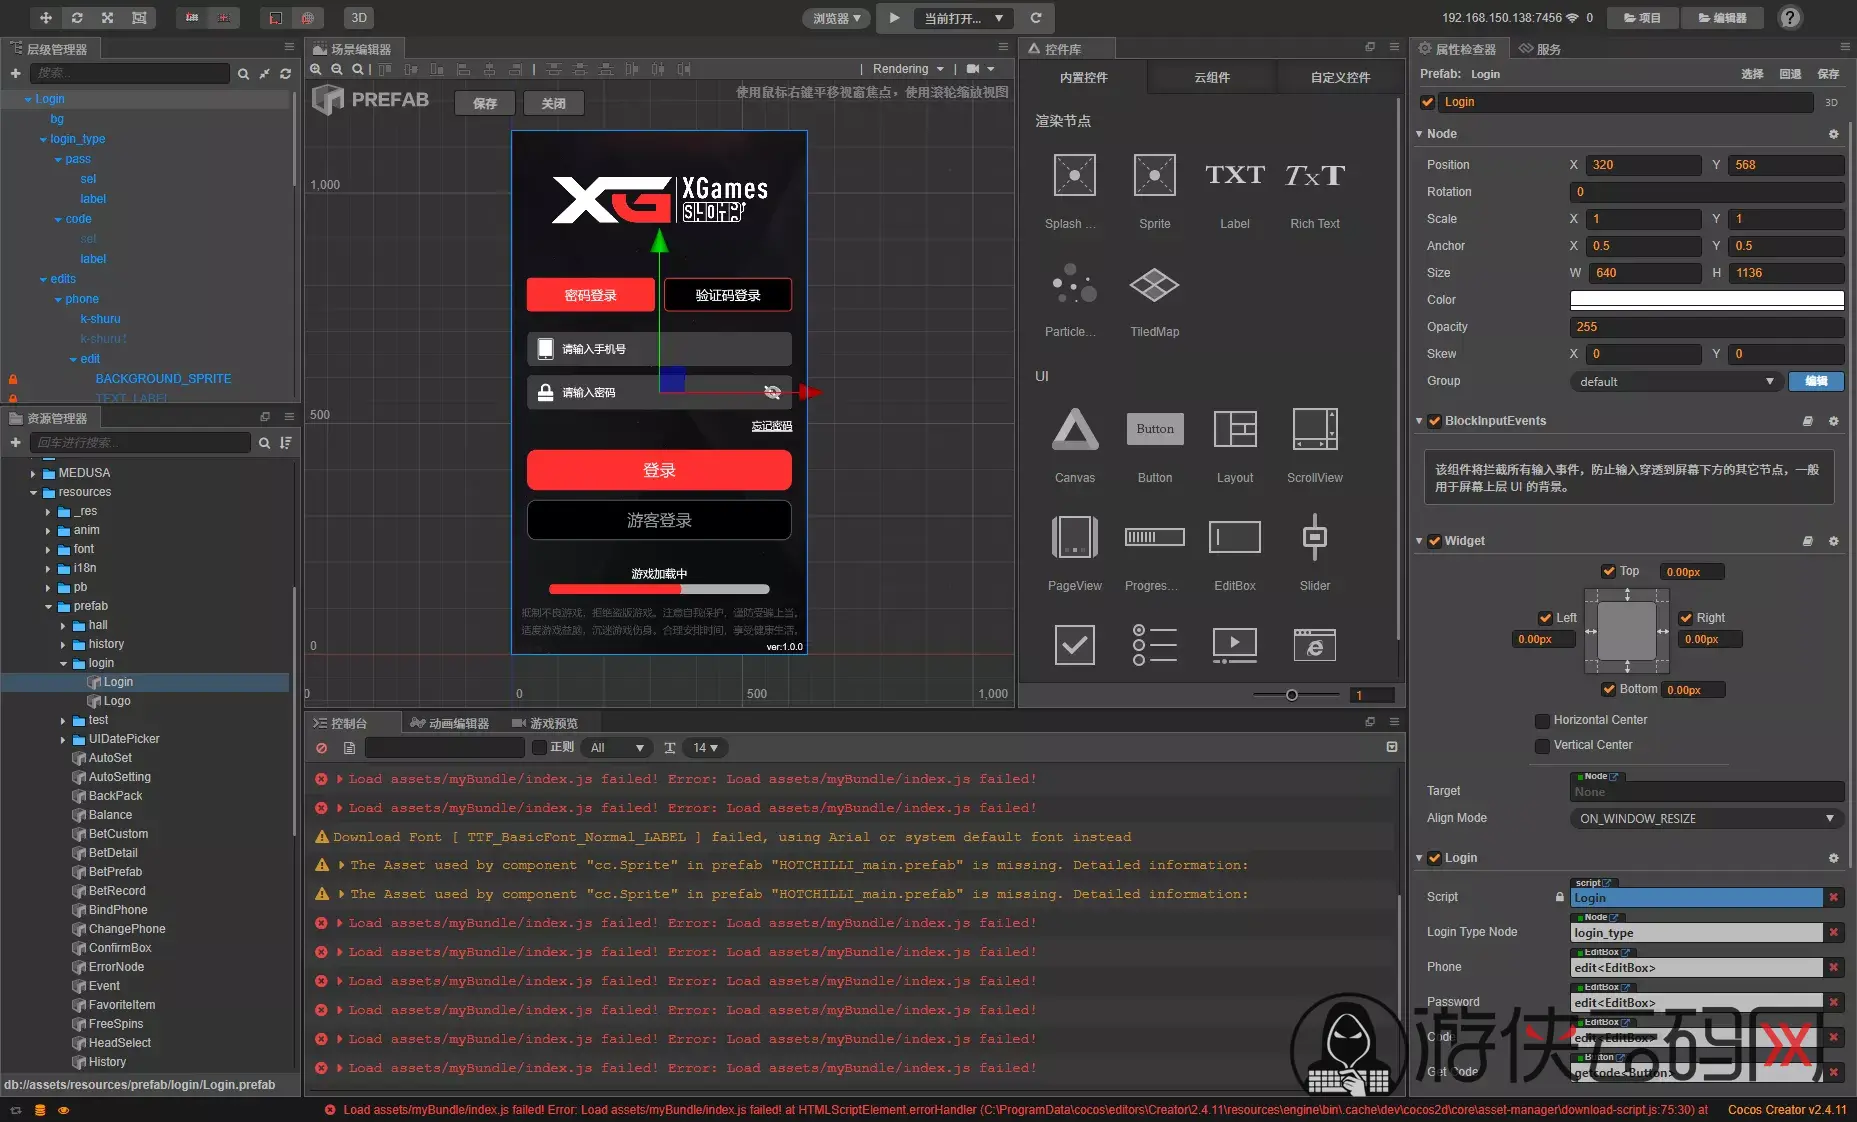Pick the Label TXT node icon

tap(1235, 176)
